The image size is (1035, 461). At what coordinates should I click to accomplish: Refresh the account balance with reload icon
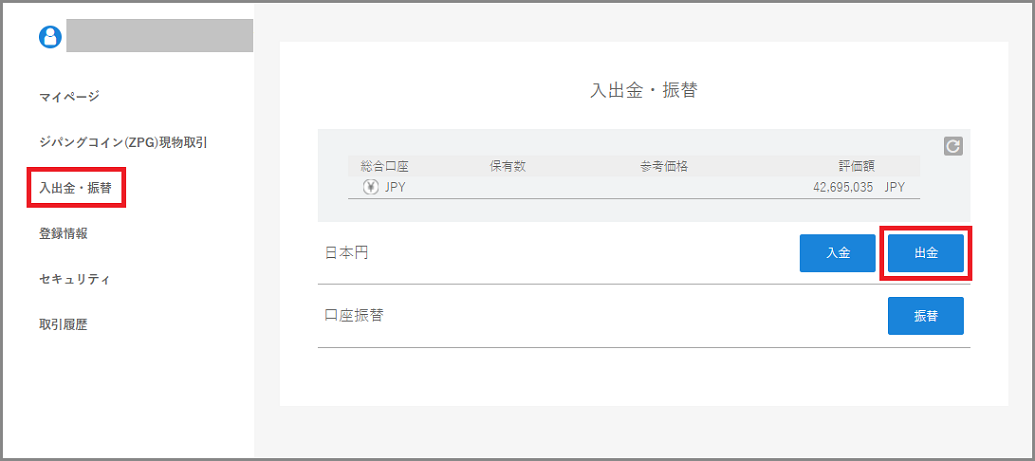952,146
